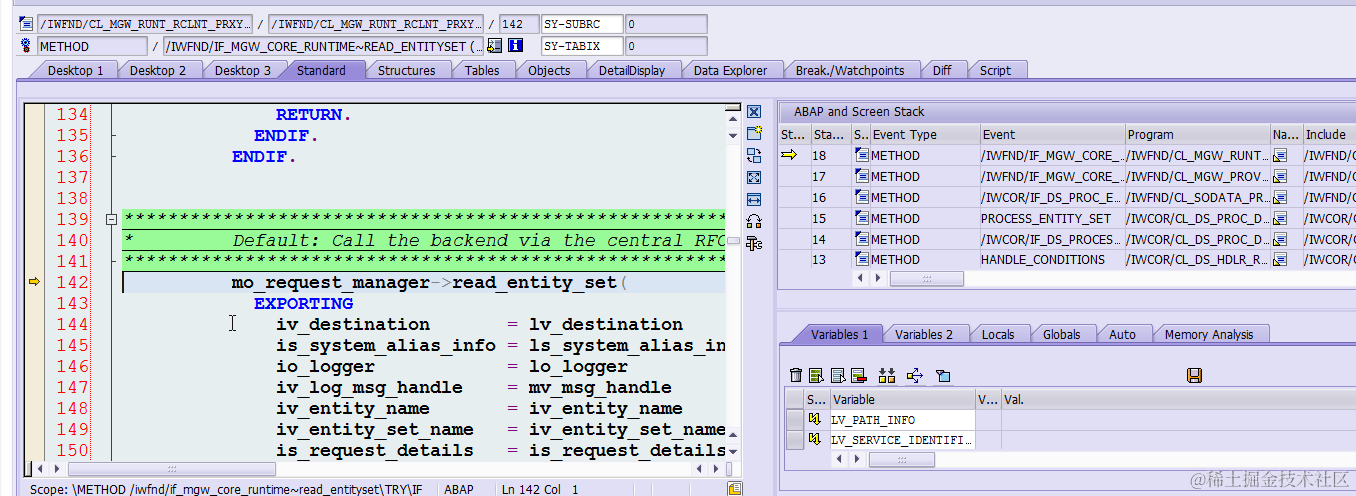
Task: Click the trash can icon in Variables toolbar
Action: (796, 375)
